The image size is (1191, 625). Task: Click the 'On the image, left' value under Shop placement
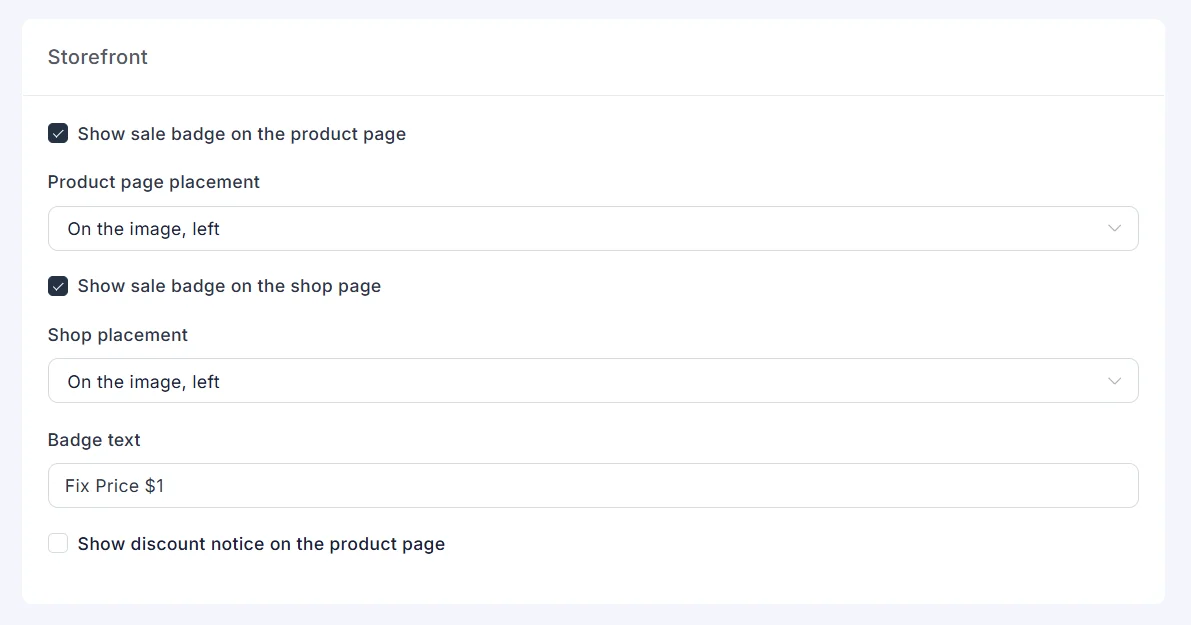(x=144, y=382)
